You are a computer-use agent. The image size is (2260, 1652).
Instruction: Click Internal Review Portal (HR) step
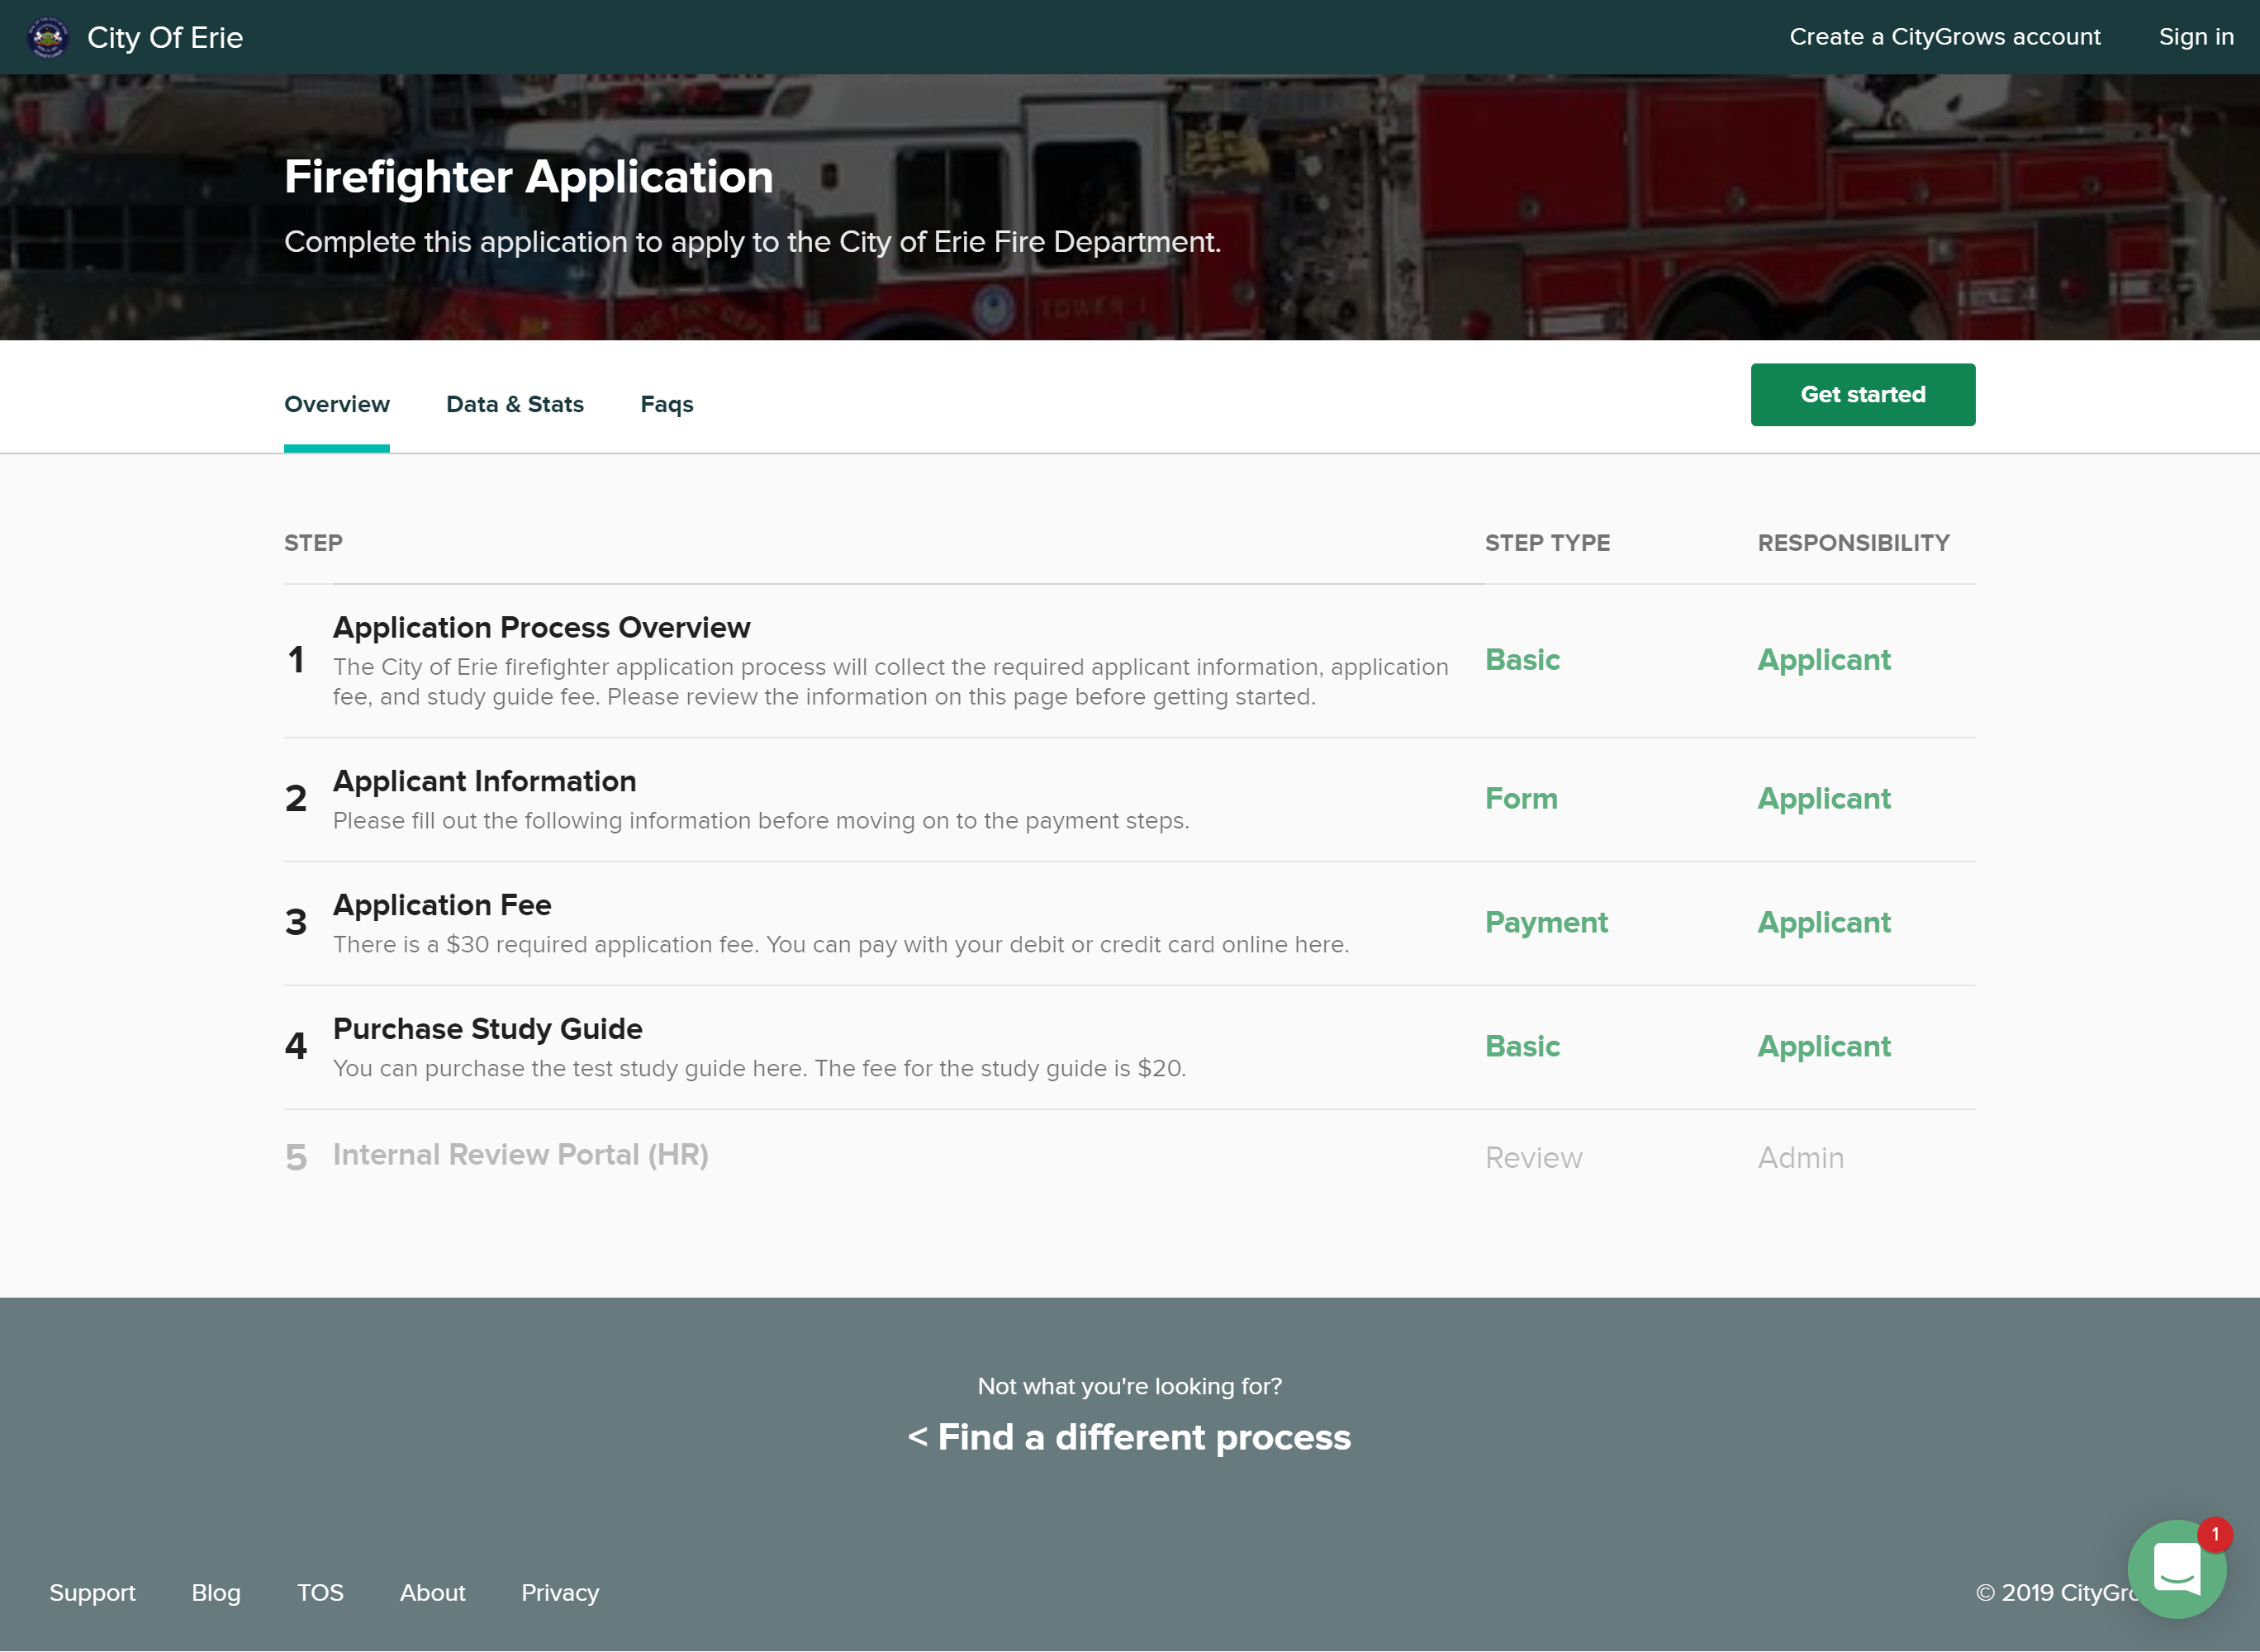[x=520, y=1155]
